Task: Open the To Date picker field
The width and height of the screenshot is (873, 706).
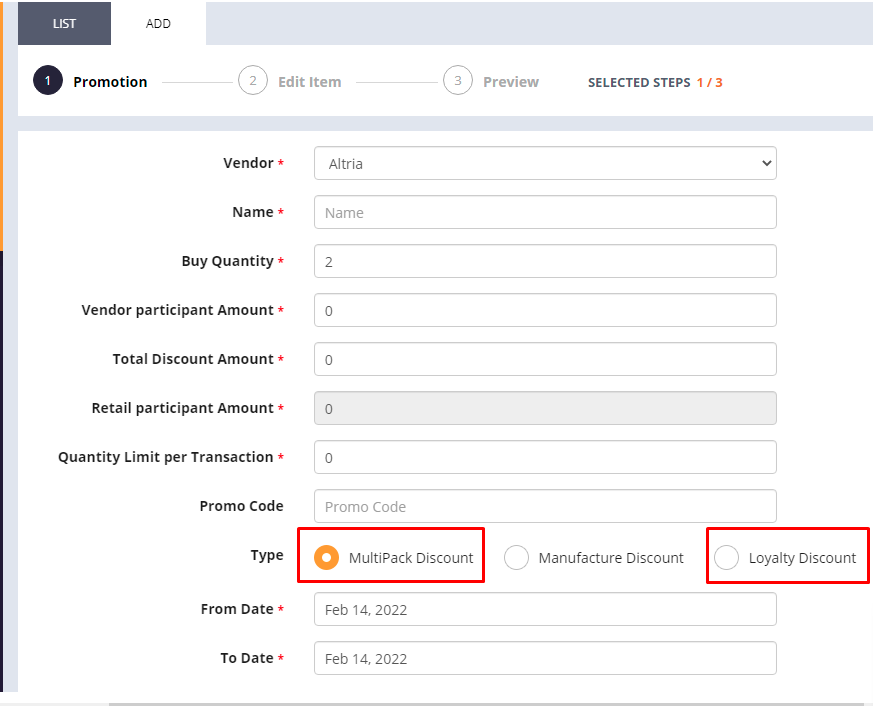Action: [545, 658]
